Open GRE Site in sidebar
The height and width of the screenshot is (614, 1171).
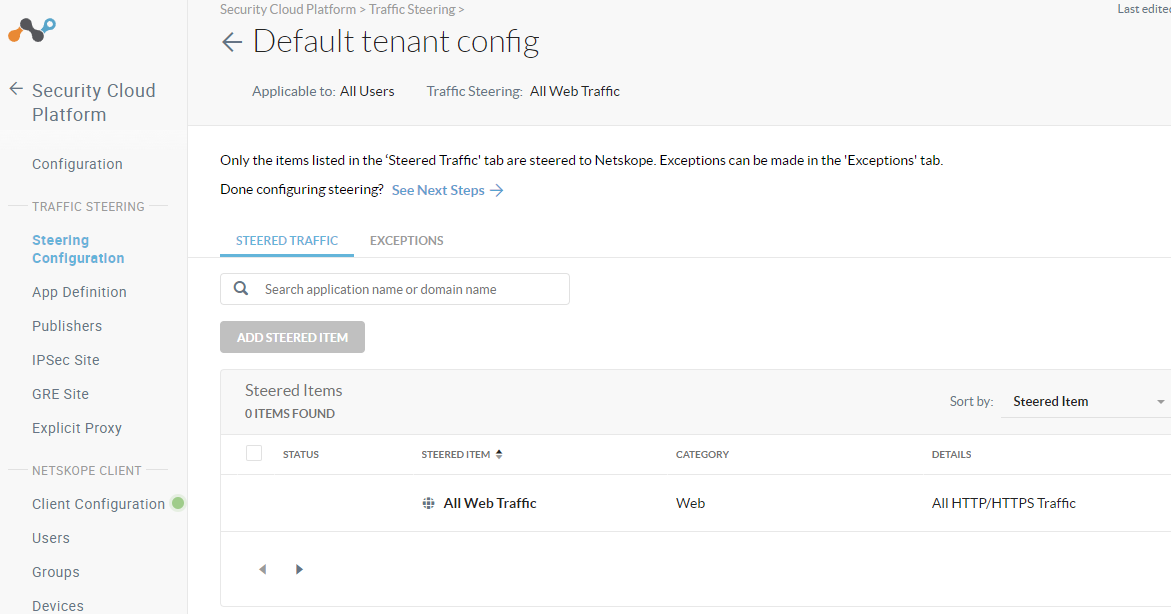[60, 394]
